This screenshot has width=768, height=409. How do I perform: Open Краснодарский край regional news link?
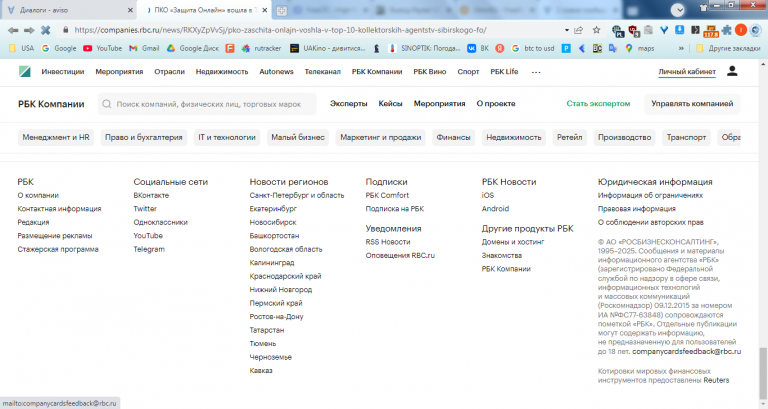coord(285,276)
